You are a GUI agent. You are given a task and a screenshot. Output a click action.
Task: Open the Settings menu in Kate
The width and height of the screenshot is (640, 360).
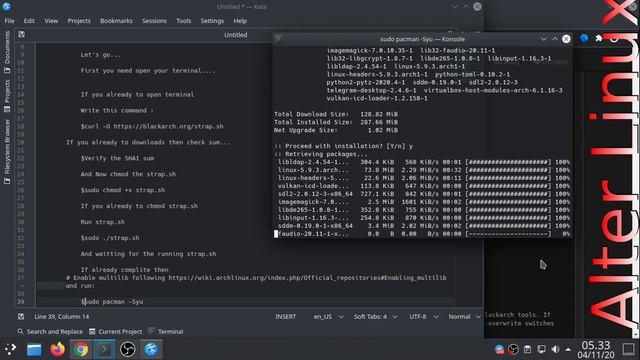[212, 21]
